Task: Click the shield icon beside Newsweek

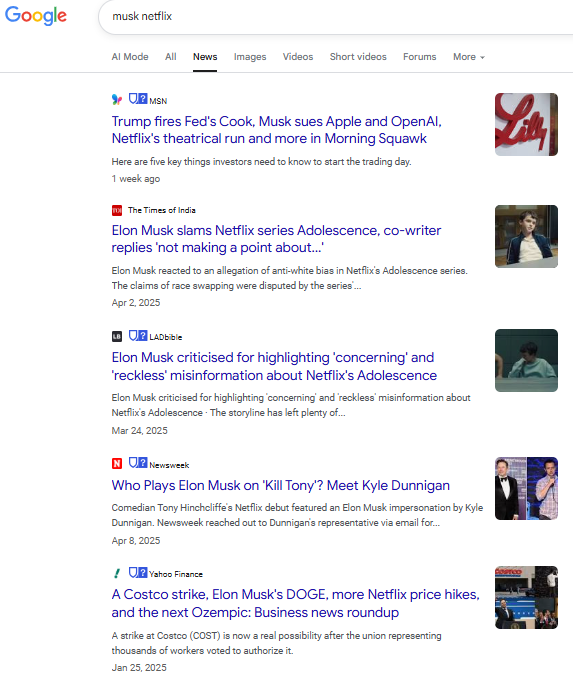Action: click(133, 463)
